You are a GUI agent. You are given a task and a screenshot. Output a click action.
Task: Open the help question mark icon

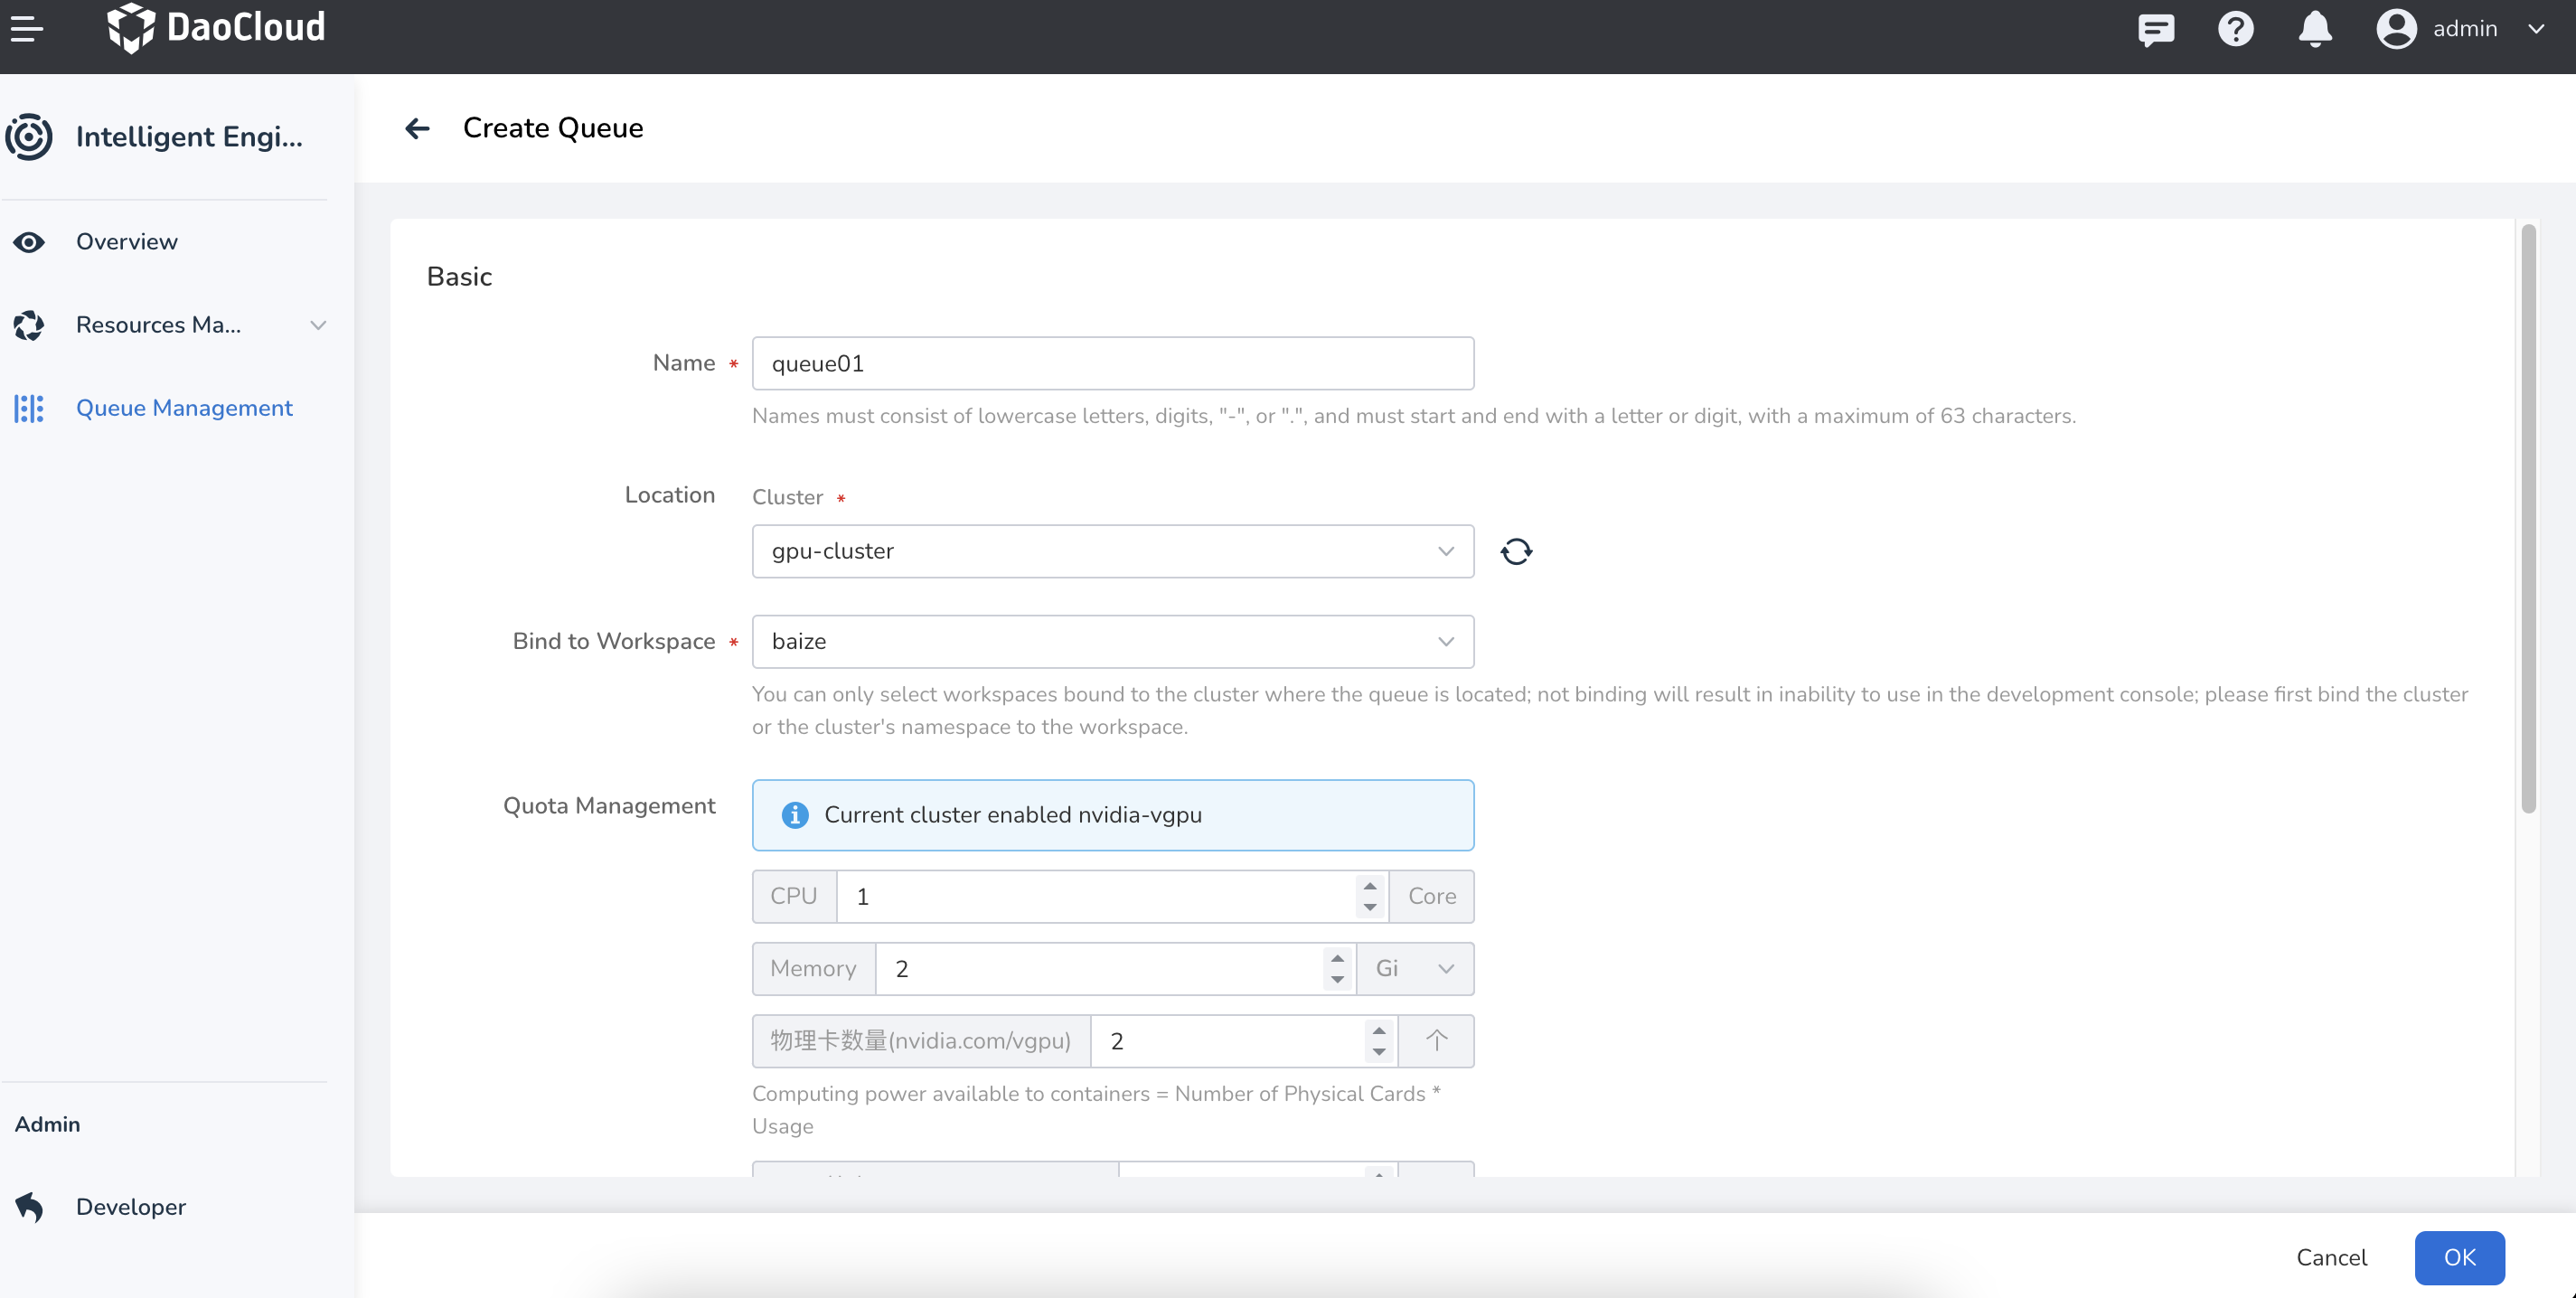pyautogui.click(x=2235, y=28)
